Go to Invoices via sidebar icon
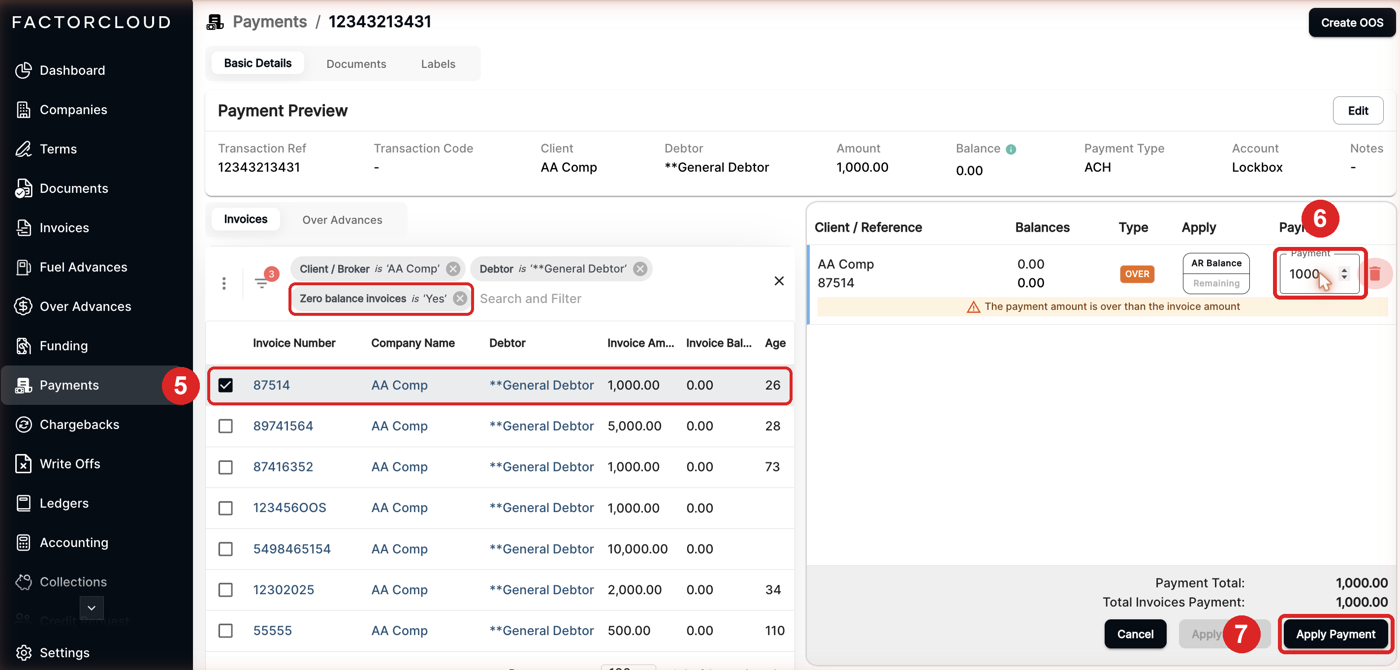Viewport: 1400px width, 670px height. coord(23,228)
